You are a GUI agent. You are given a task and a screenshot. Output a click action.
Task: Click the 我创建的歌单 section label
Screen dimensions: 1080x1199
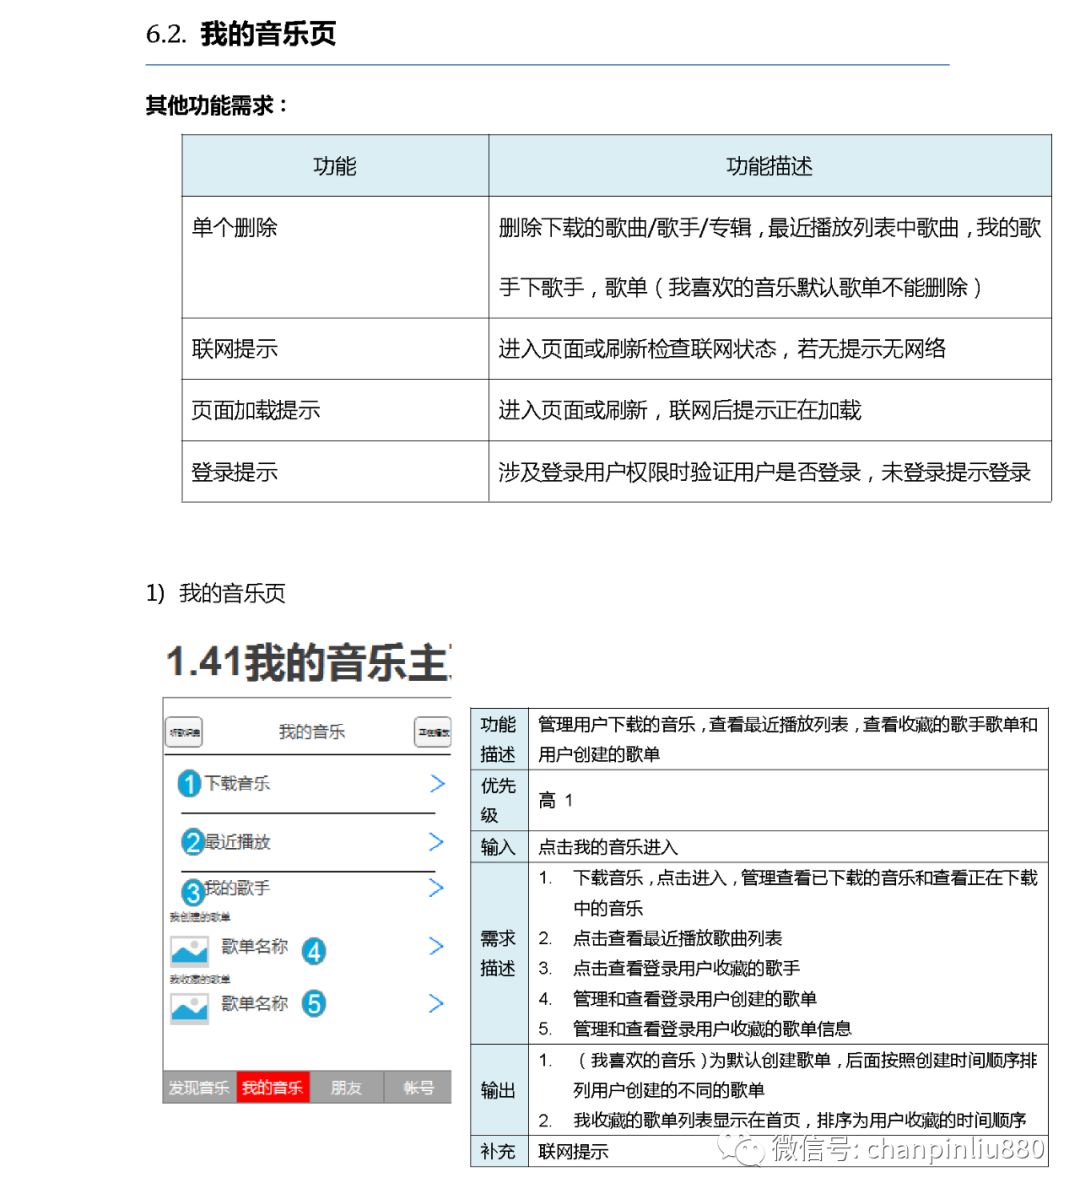click(x=200, y=917)
